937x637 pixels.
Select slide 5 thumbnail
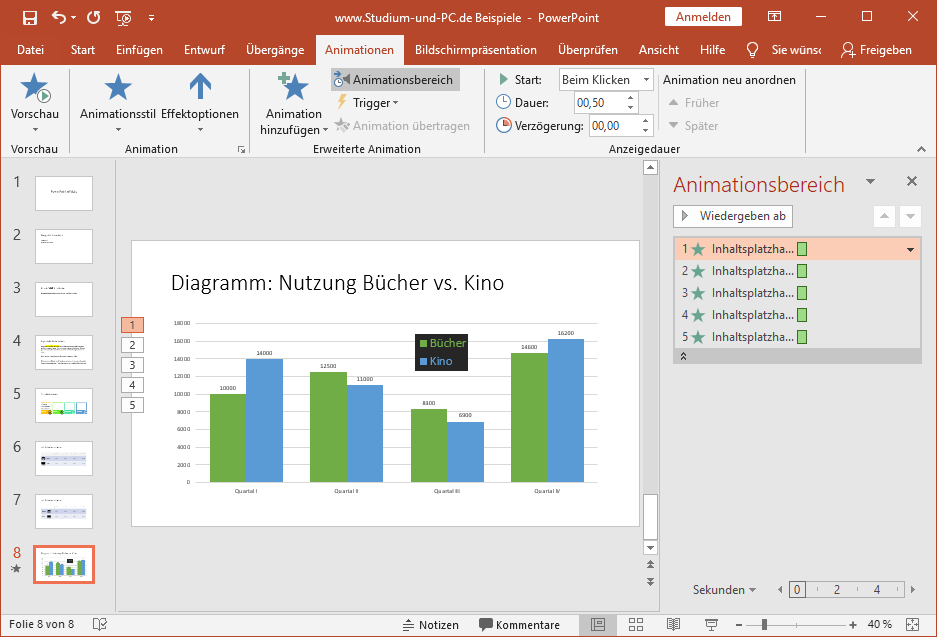click(x=64, y=405)
